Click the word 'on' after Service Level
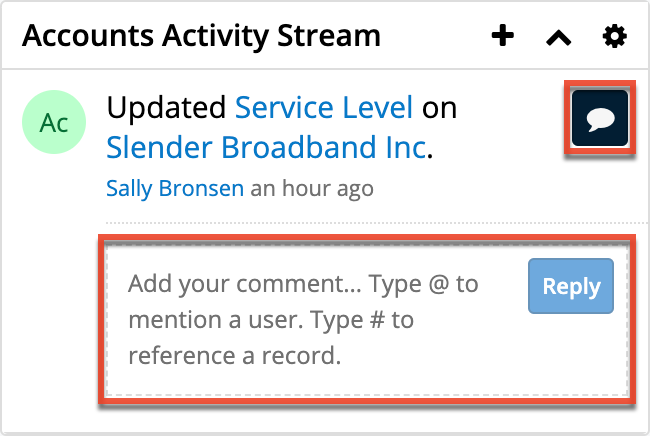Viewport: 650px width, 436px height. click(439, 106)
